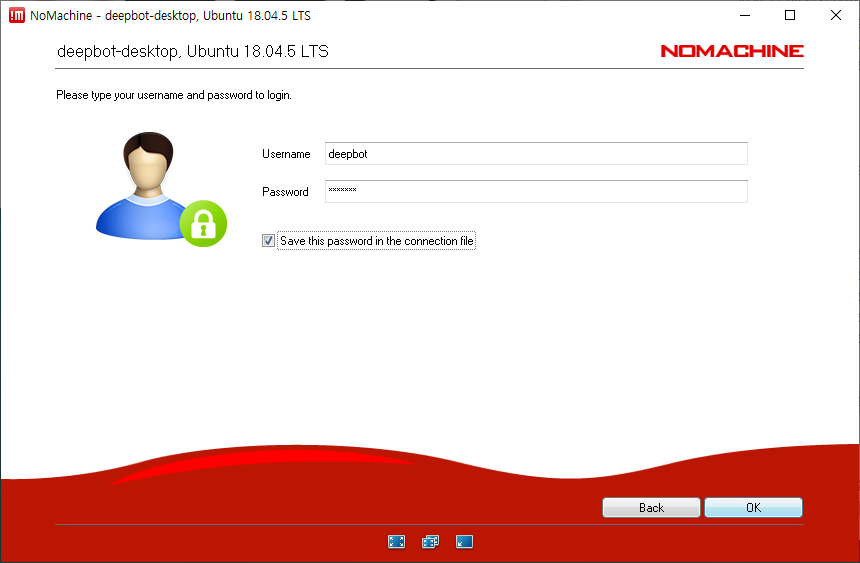Click the user avatar with green lock
Image resolution: width=860 pixels, height=563 pixels.
[161, 189]
